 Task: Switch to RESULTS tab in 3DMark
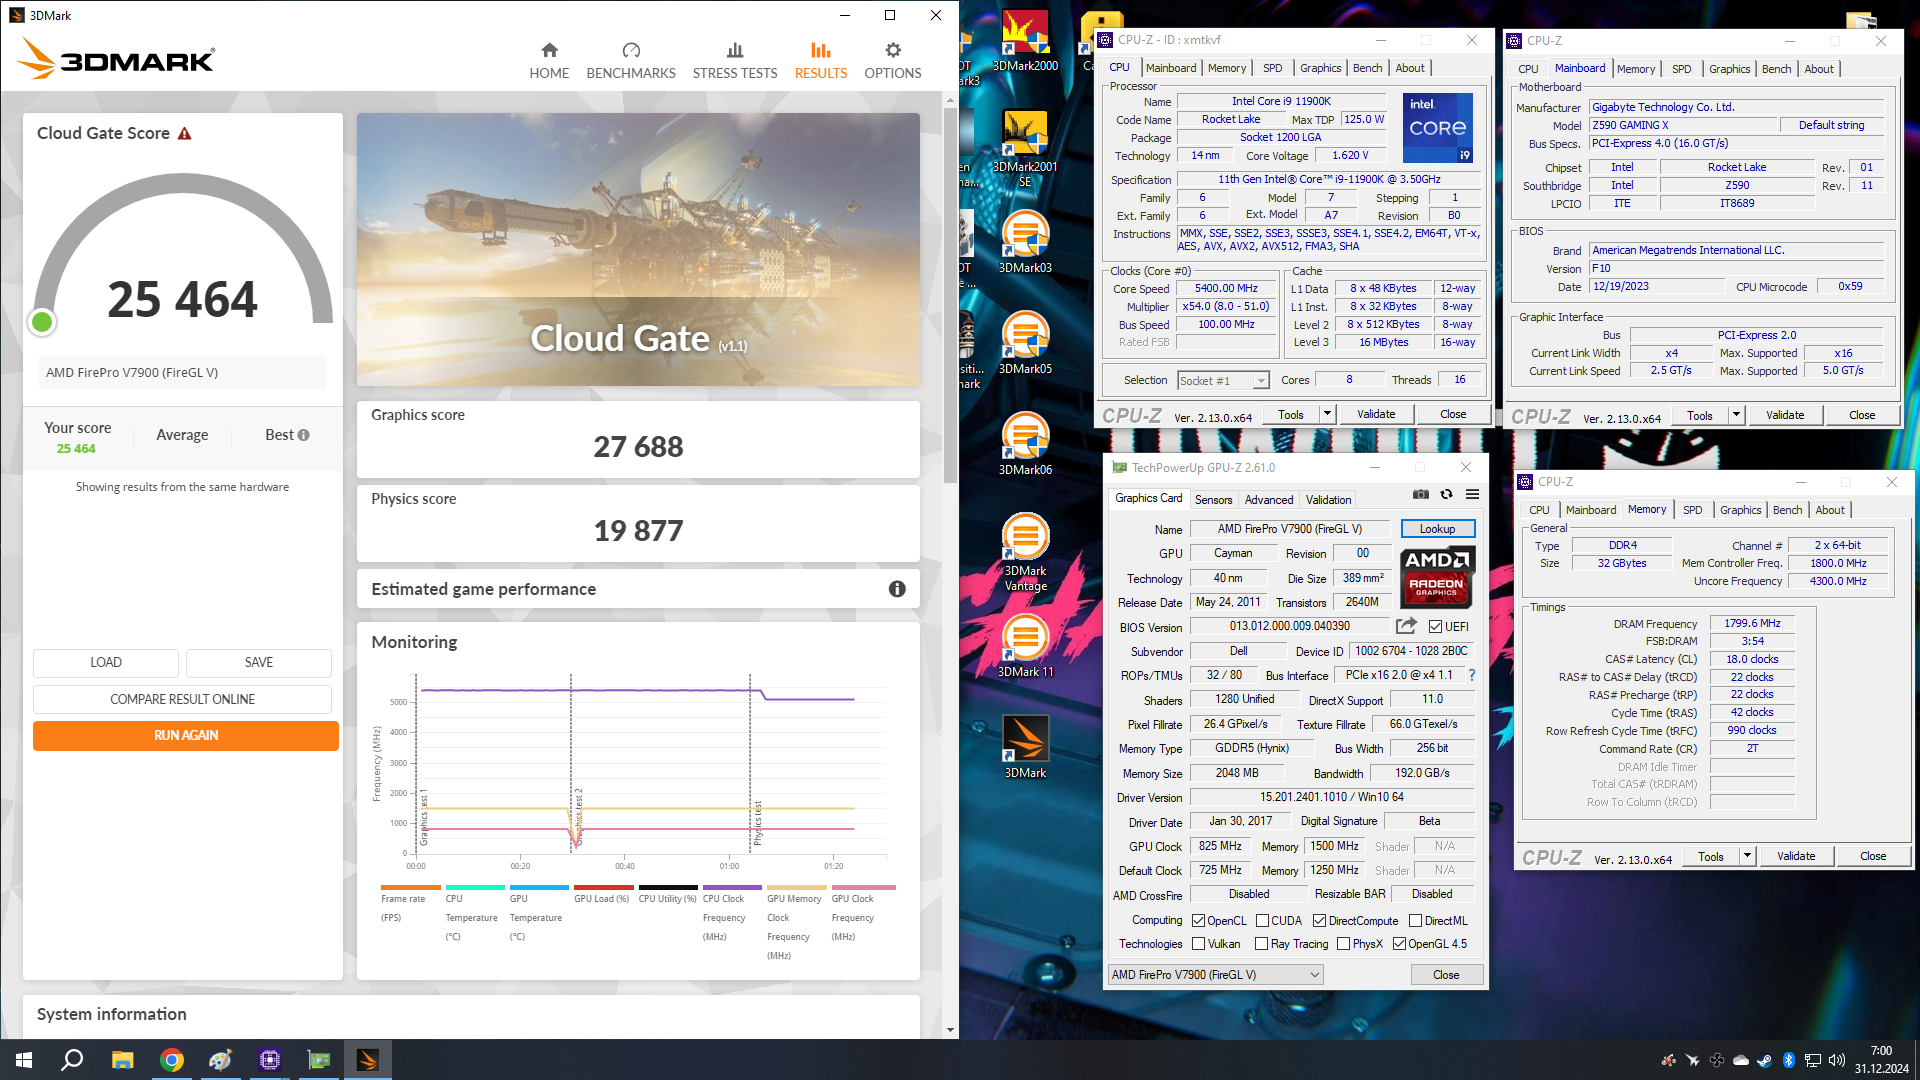pyautogui.click(x=820, y=61)
